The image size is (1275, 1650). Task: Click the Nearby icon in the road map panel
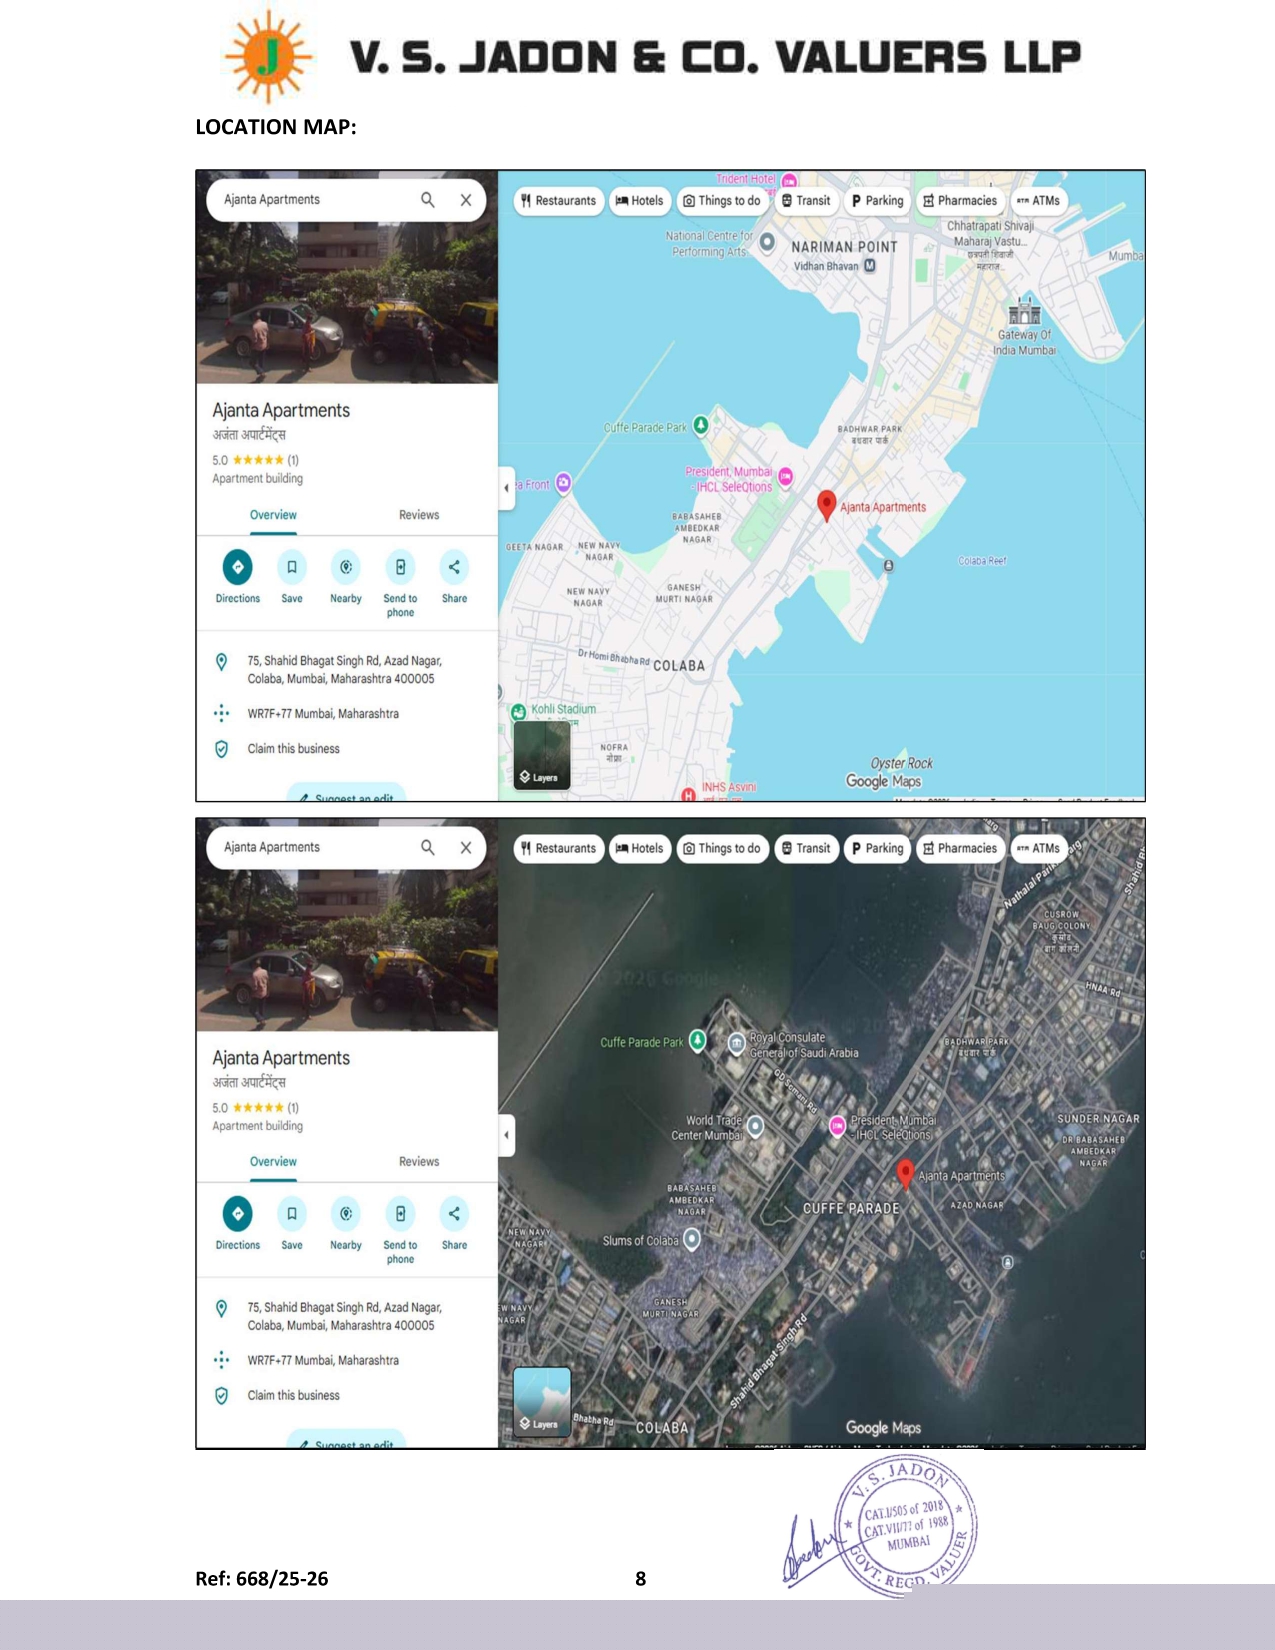pos(346,567)
